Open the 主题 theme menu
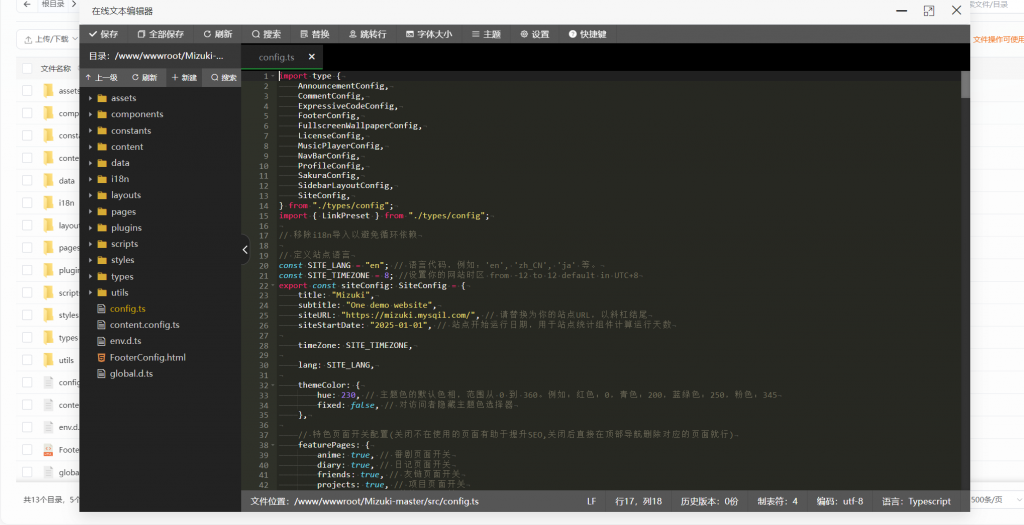This screenshot has width=1024, height=525. 485,34
